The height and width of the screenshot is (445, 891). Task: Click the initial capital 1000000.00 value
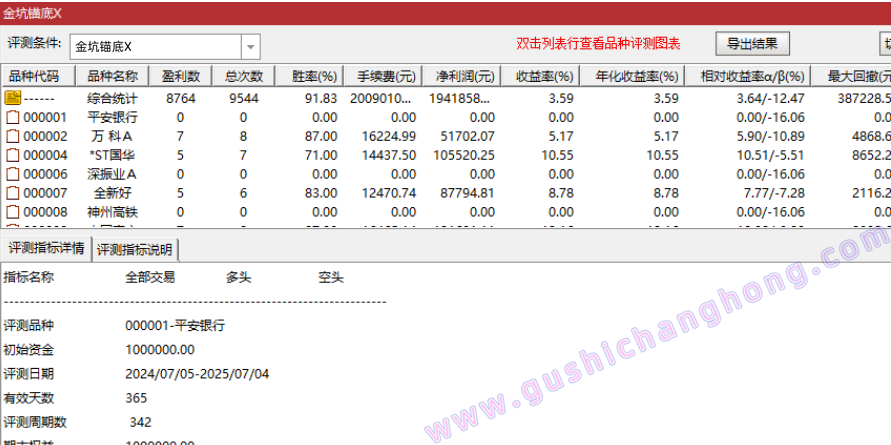(x=160, y=350)
